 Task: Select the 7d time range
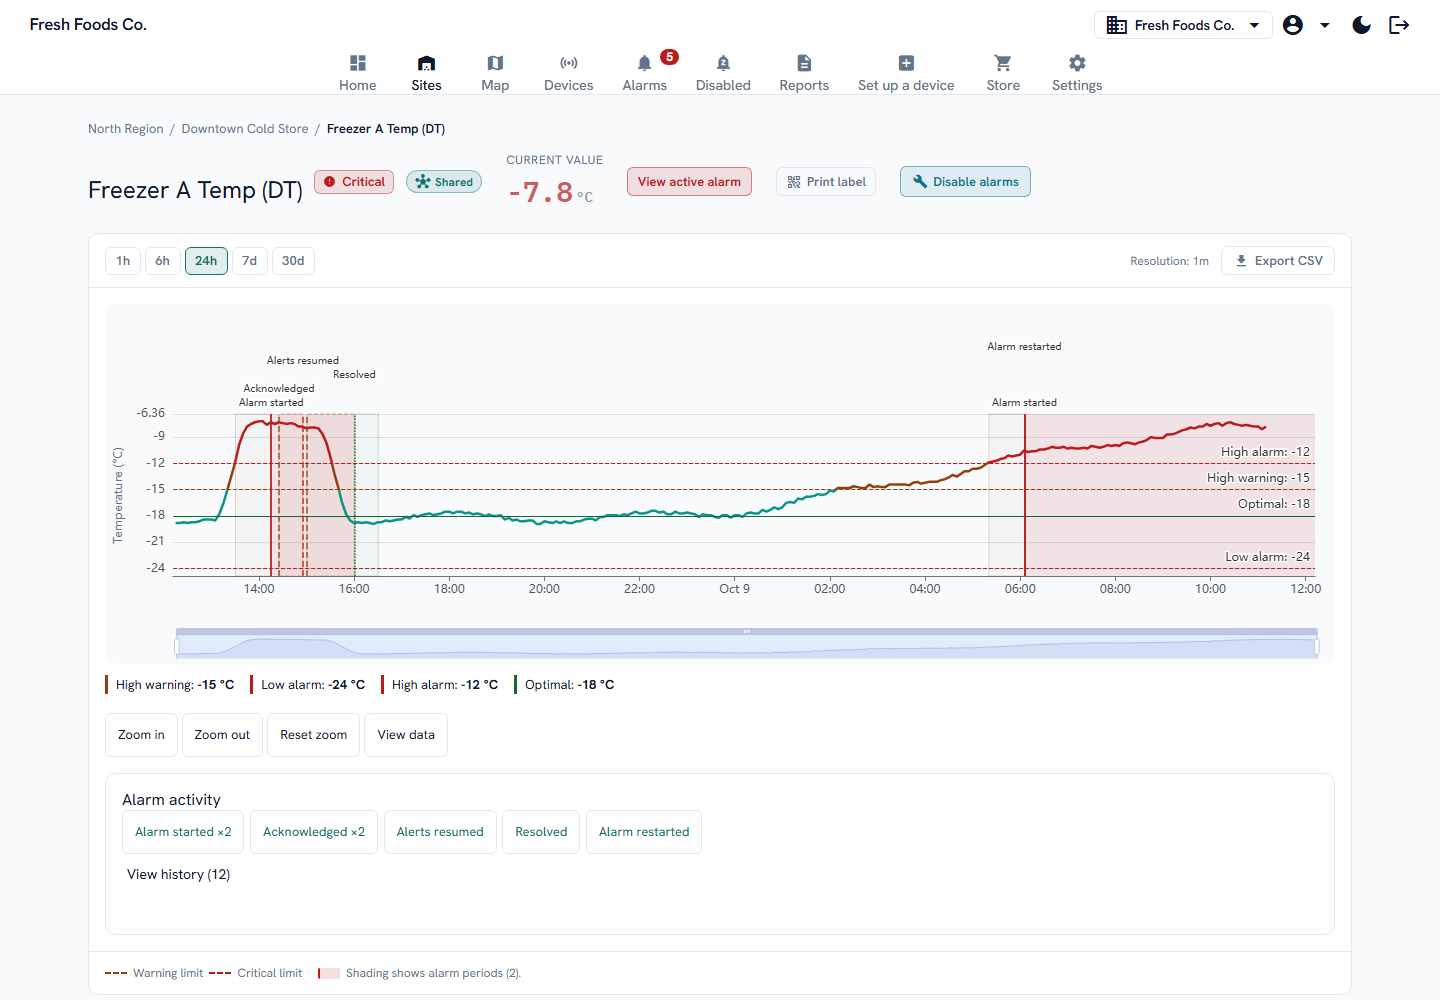pyautogui.click(x=249, y=261)
